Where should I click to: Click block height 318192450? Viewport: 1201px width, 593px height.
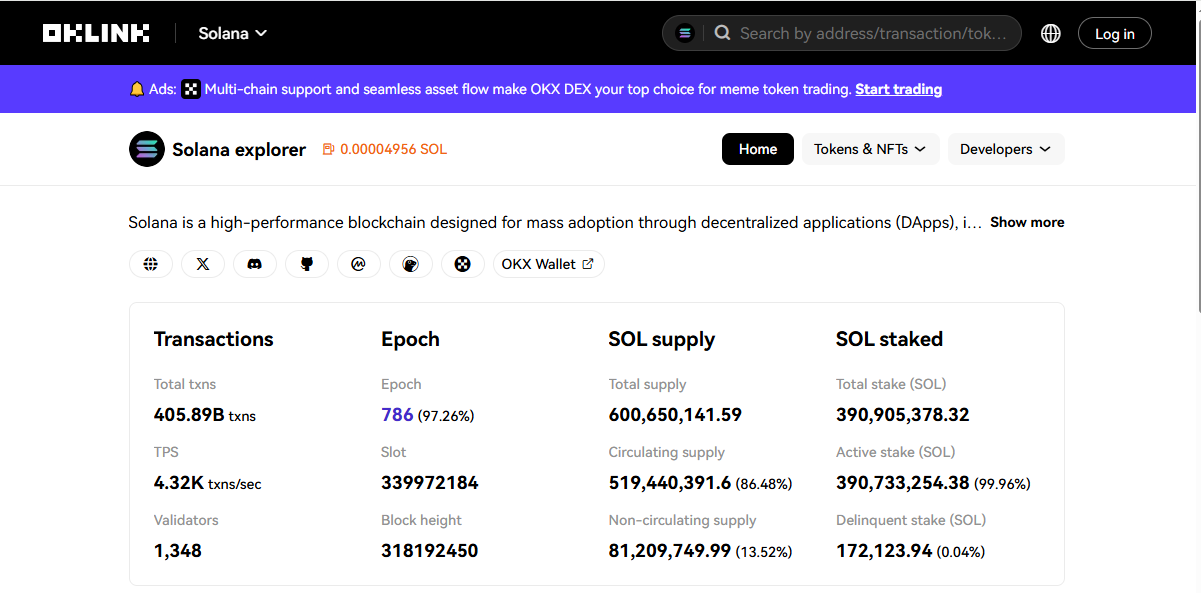point(430,551)
